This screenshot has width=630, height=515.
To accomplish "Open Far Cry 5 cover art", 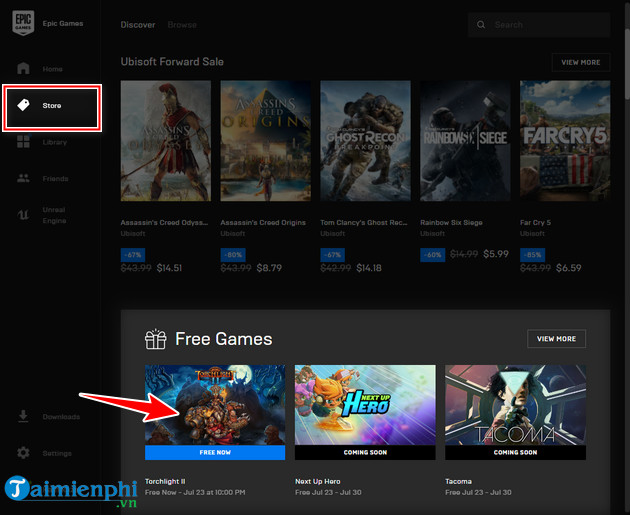I will pos(565,141).
